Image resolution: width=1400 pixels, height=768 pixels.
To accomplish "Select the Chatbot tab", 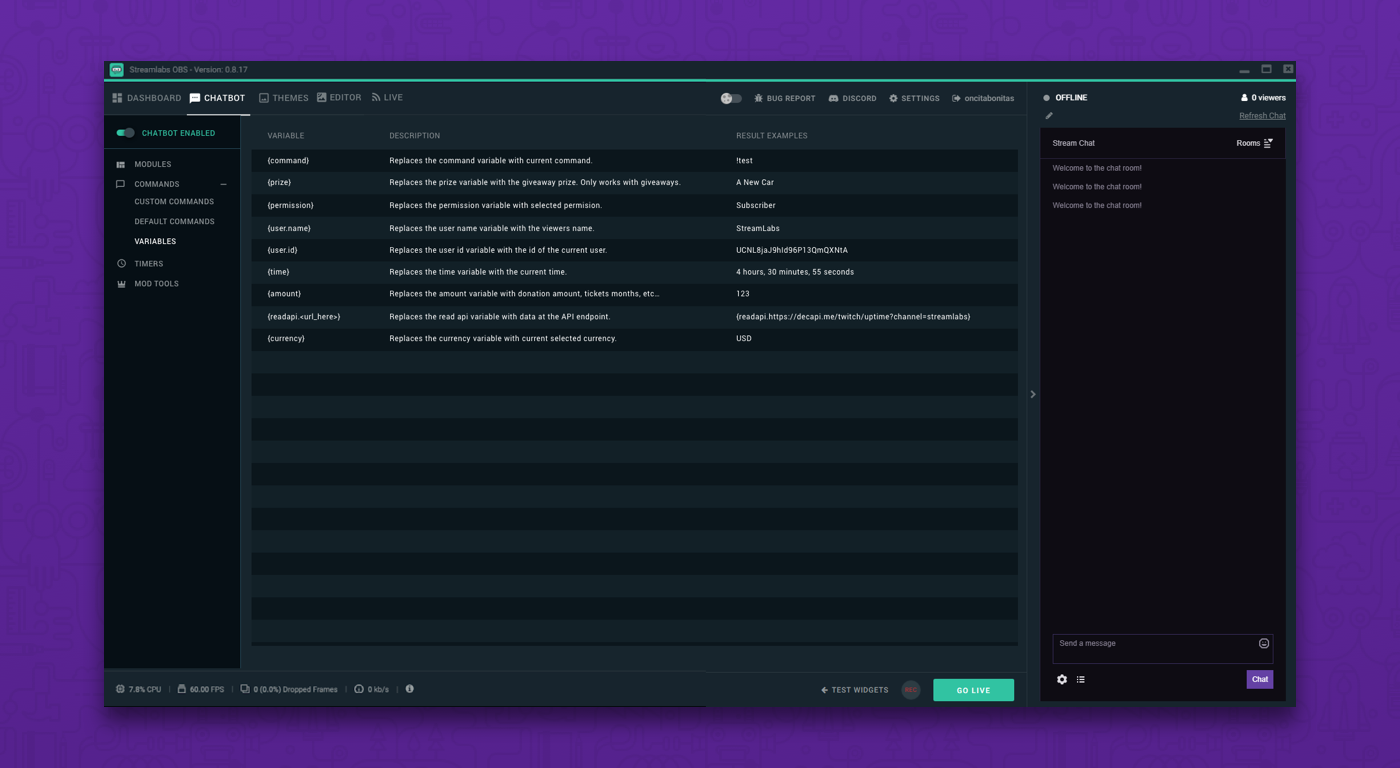I will [217, 98].
